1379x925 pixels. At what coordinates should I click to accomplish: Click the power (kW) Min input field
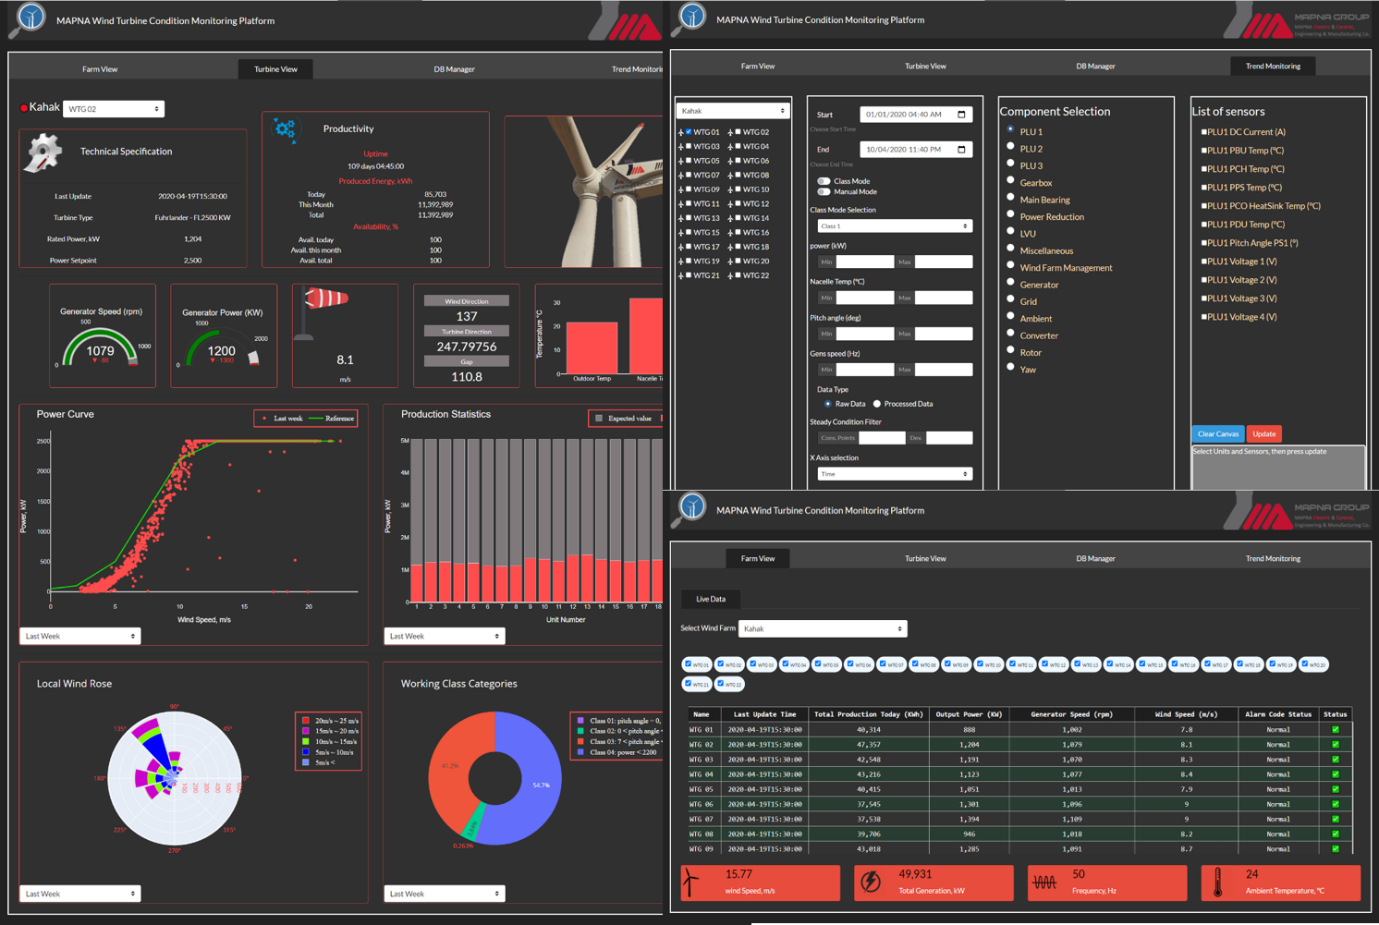(864, 262)
